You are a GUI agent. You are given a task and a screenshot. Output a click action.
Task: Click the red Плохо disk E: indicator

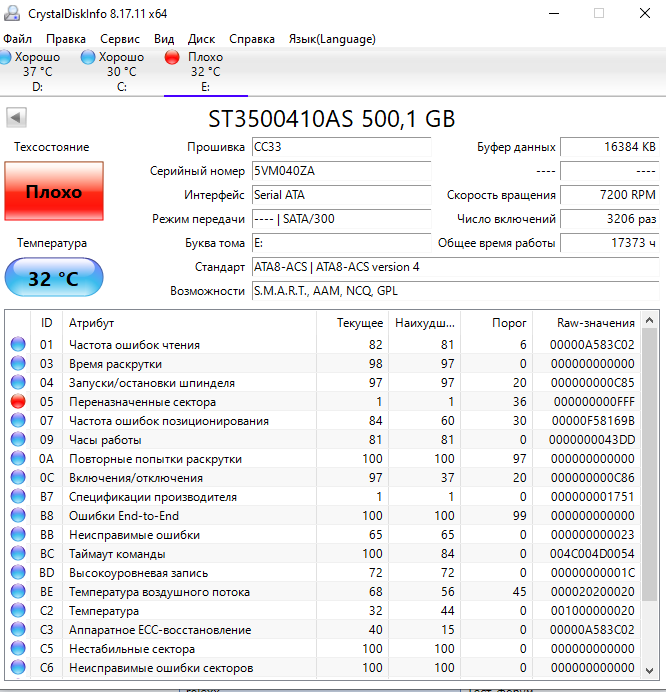172,59
